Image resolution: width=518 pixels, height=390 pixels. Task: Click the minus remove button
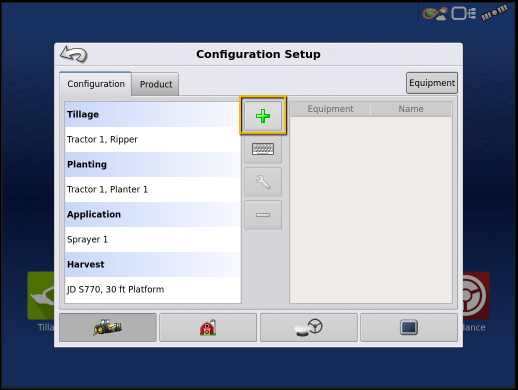(263, 215)
